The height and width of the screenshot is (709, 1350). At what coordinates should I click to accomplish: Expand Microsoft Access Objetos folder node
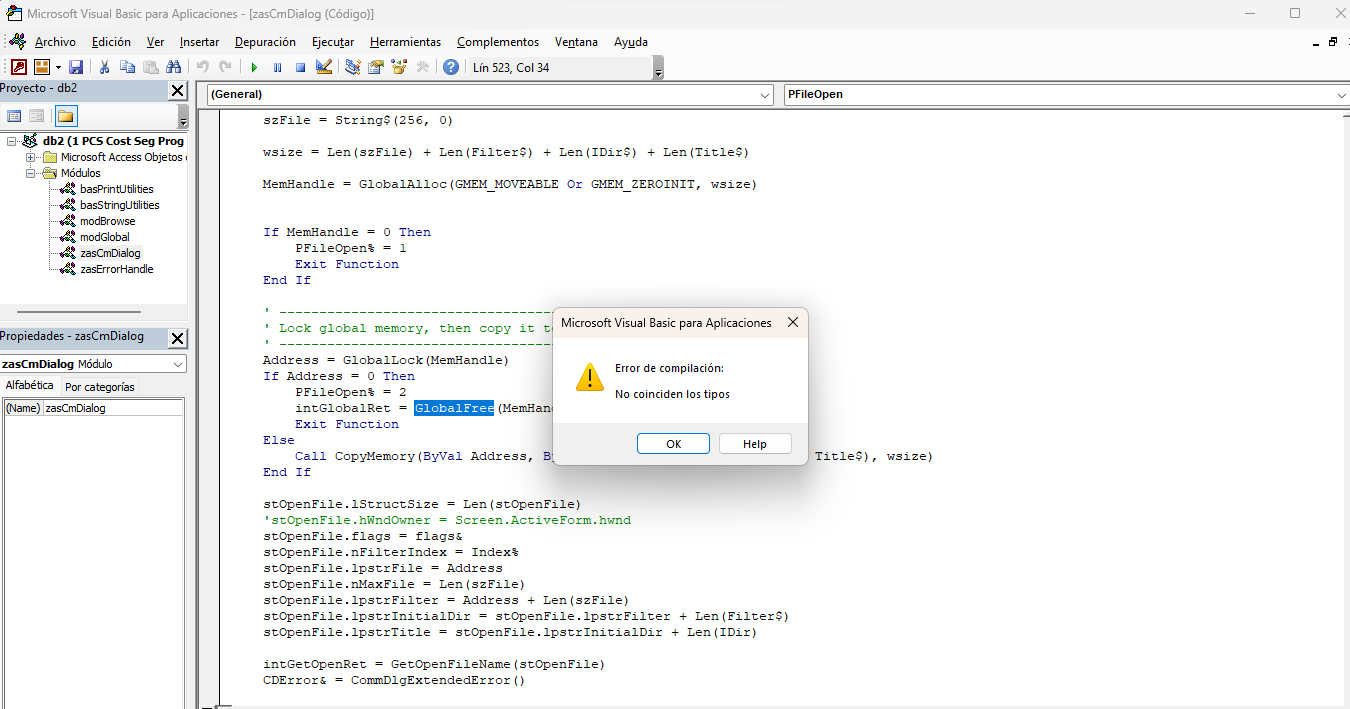click(30, 157)
